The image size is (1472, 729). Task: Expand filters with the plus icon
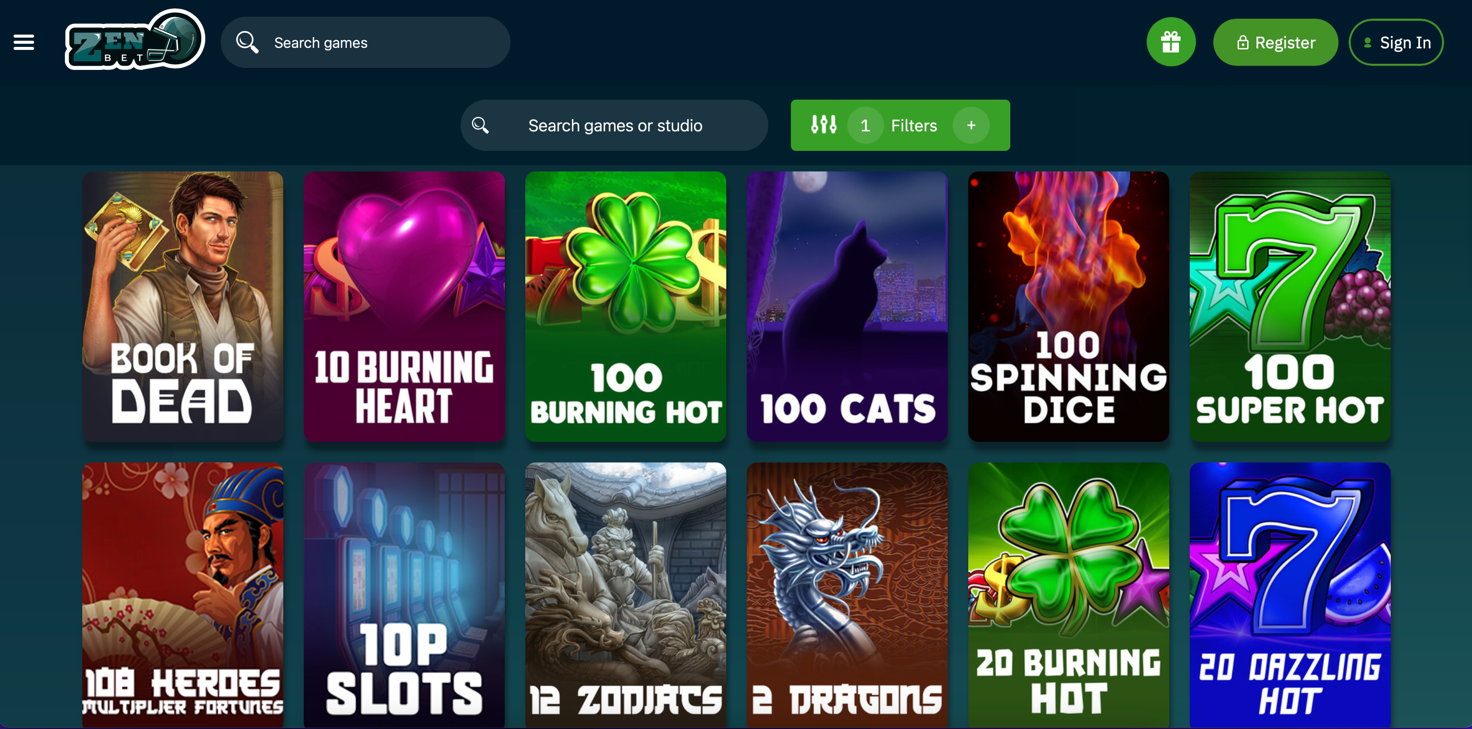click(x=971, y=125)
